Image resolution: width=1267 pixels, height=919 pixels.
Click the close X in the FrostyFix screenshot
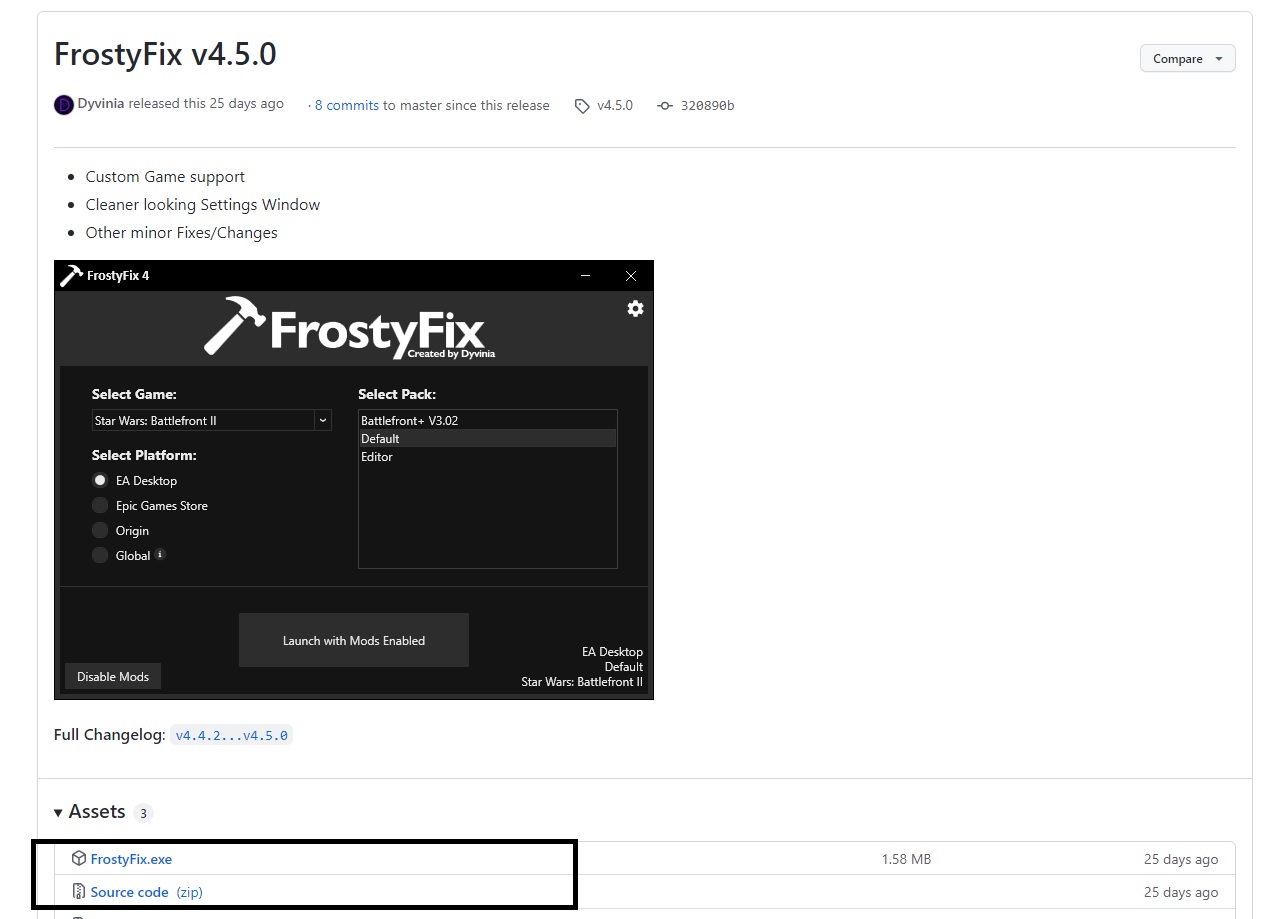(x=630, y=276)
